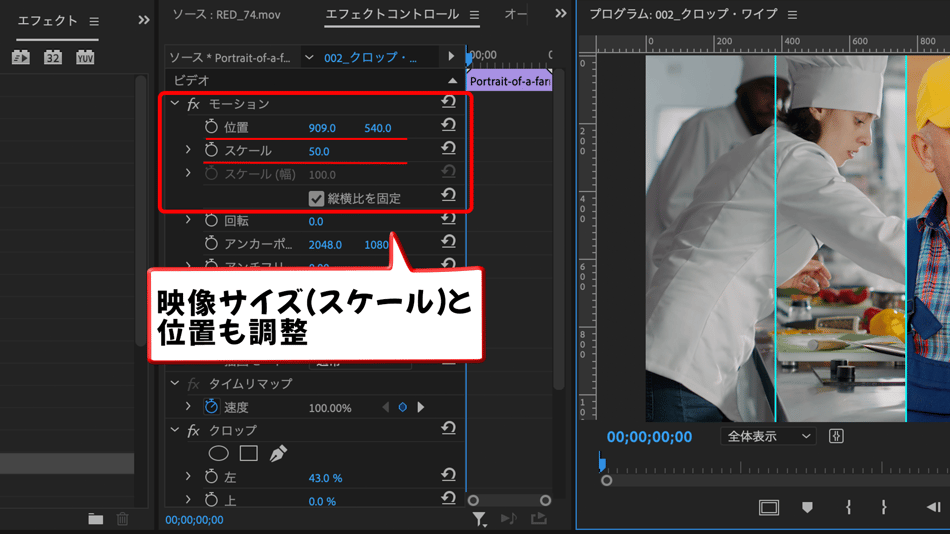Click the スケール value 50.0

(319, 151)
